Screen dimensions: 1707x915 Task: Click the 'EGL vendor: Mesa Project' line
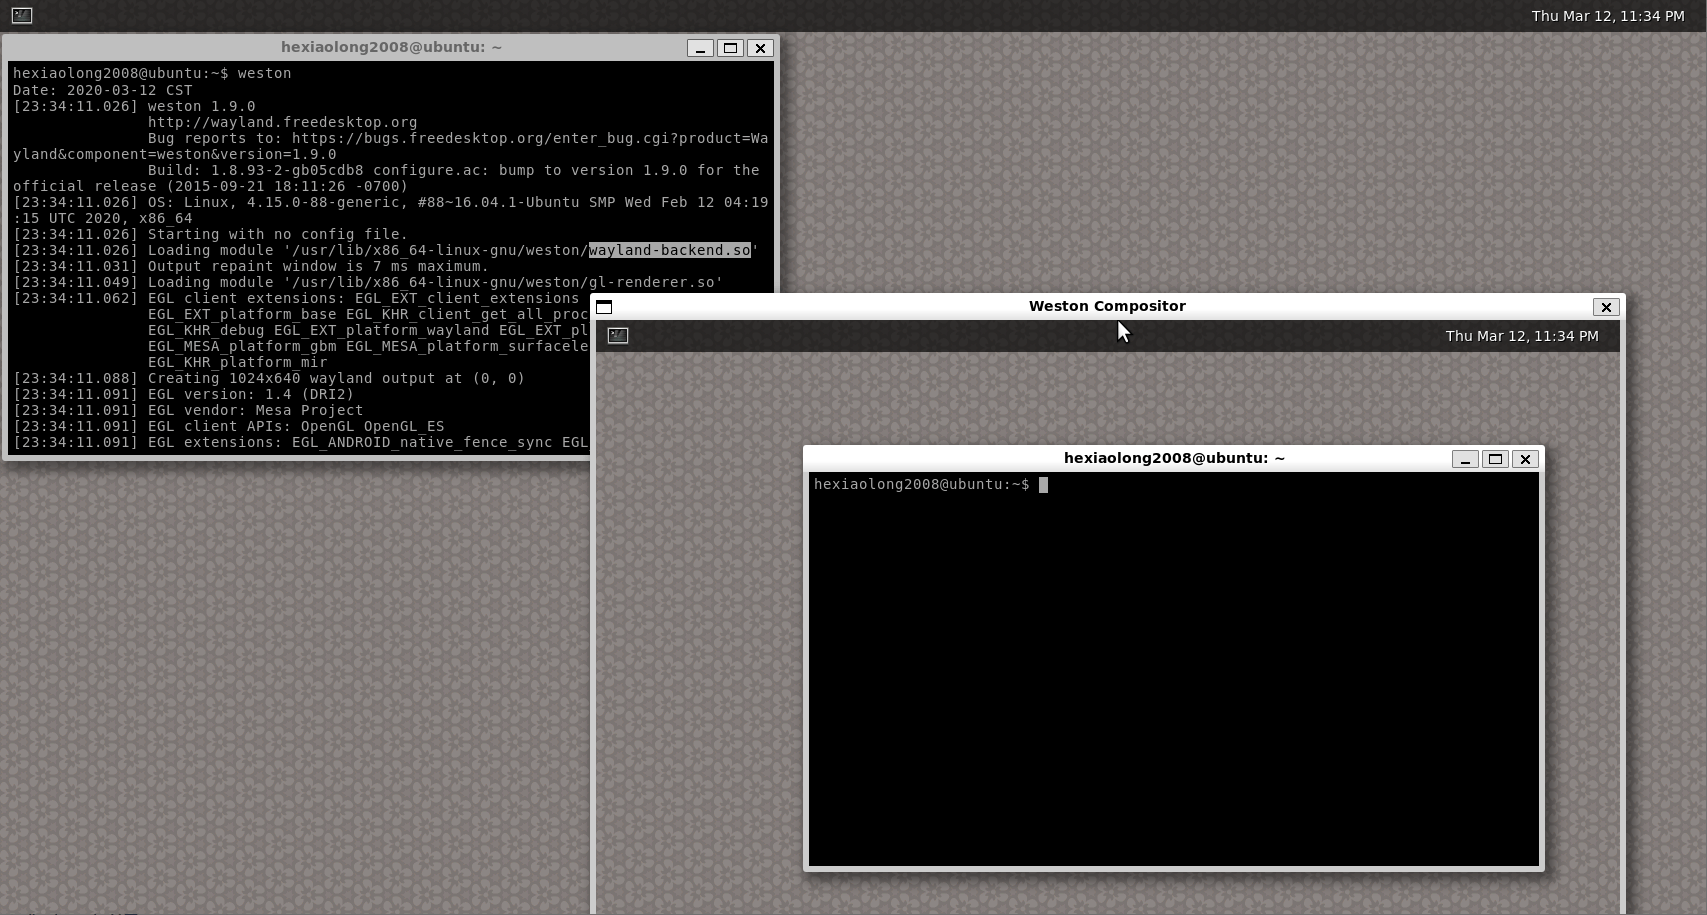point(188,410)
